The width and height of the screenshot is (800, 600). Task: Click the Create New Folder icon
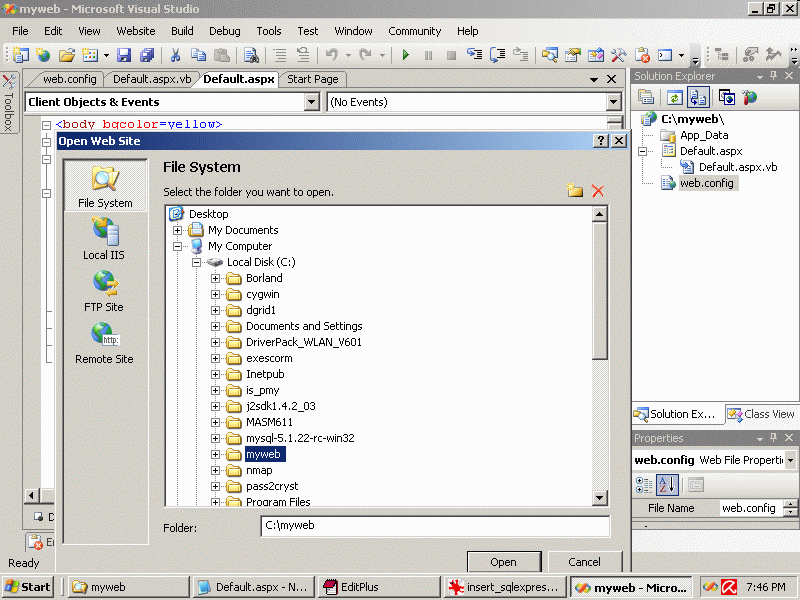click(575, 191)
